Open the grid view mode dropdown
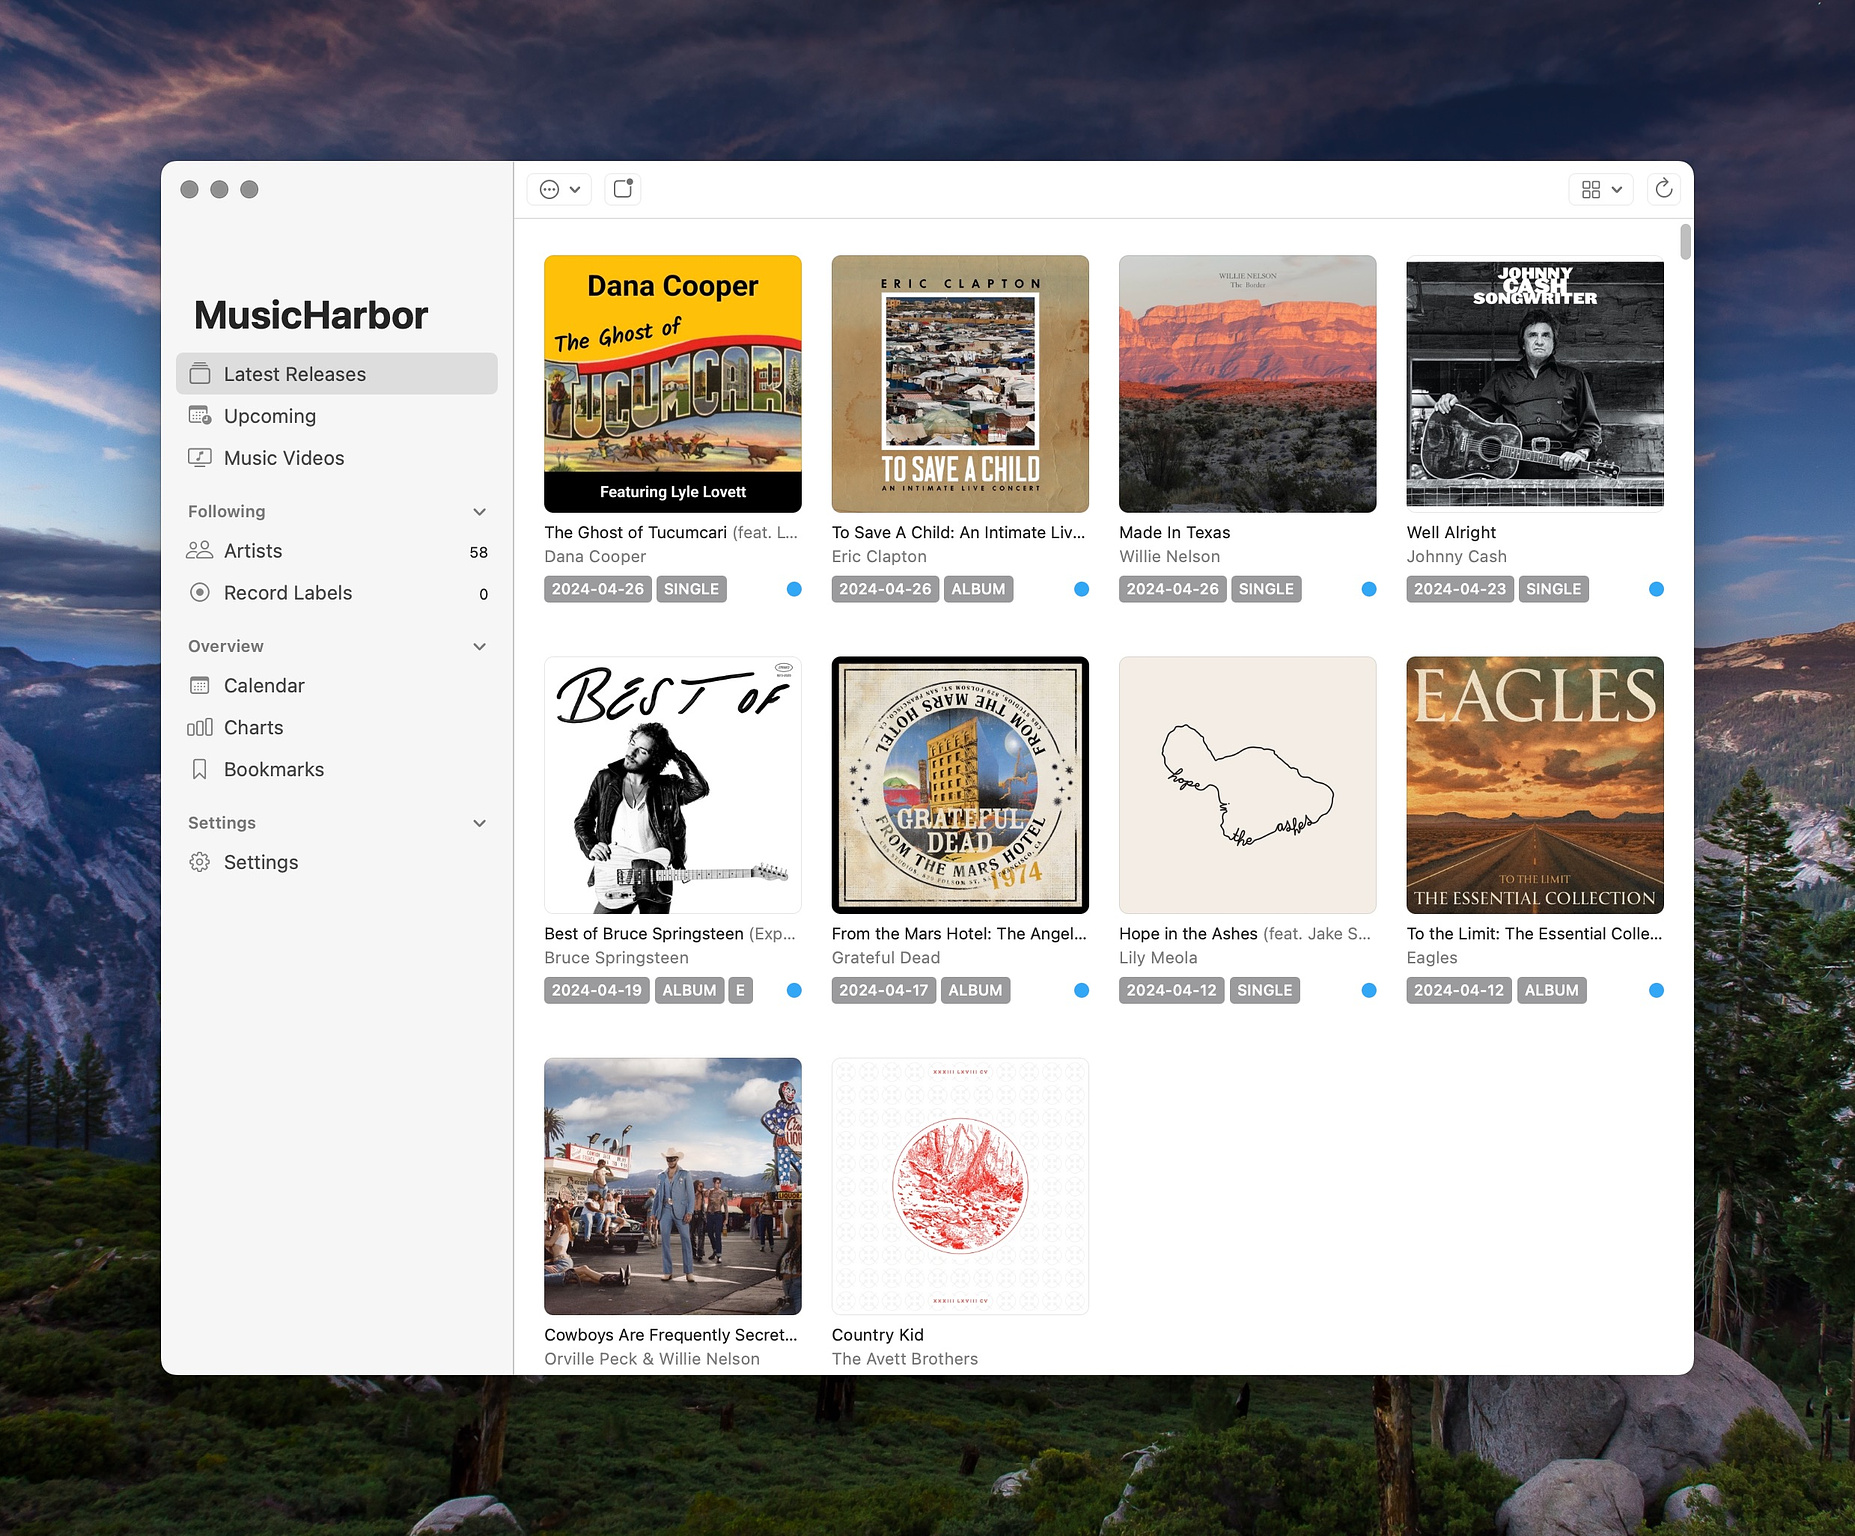Screen dimensions: 1855x1536 [x=1601, y=189]
